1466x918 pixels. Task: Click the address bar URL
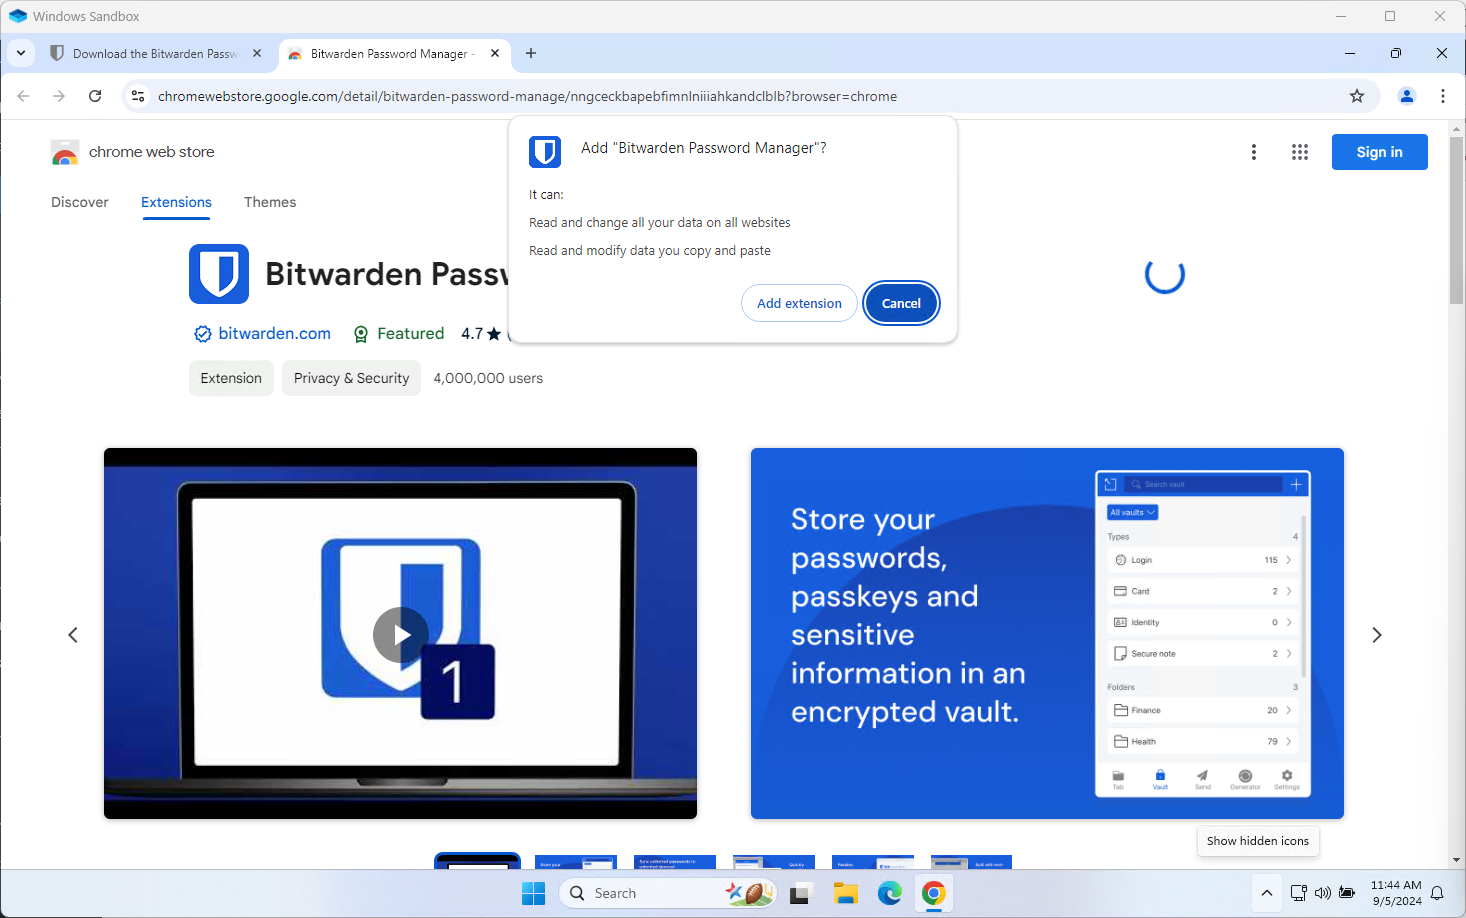point(527,96)
